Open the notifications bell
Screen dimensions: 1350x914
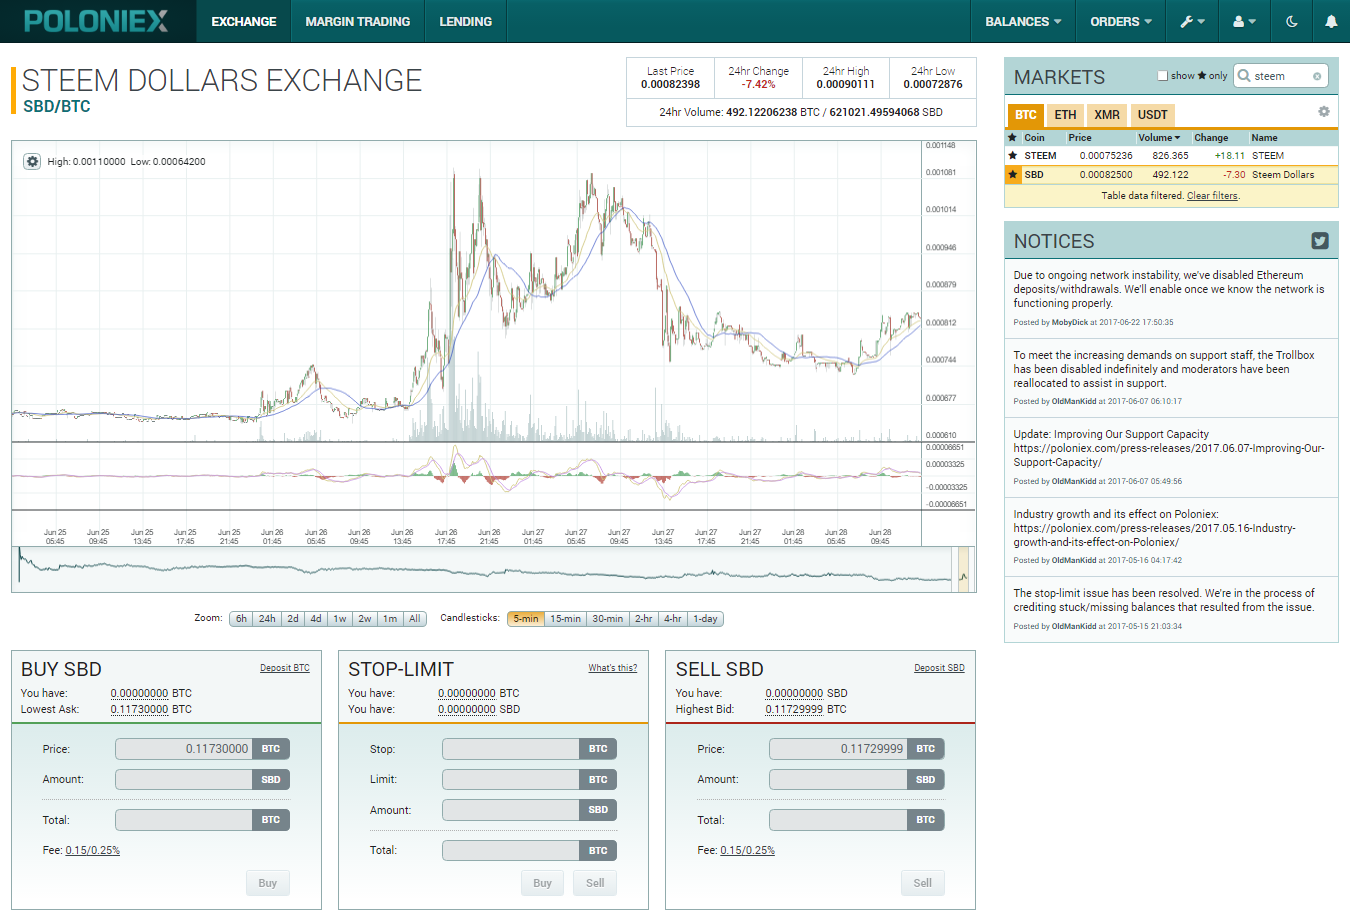tap(1331, 21)
